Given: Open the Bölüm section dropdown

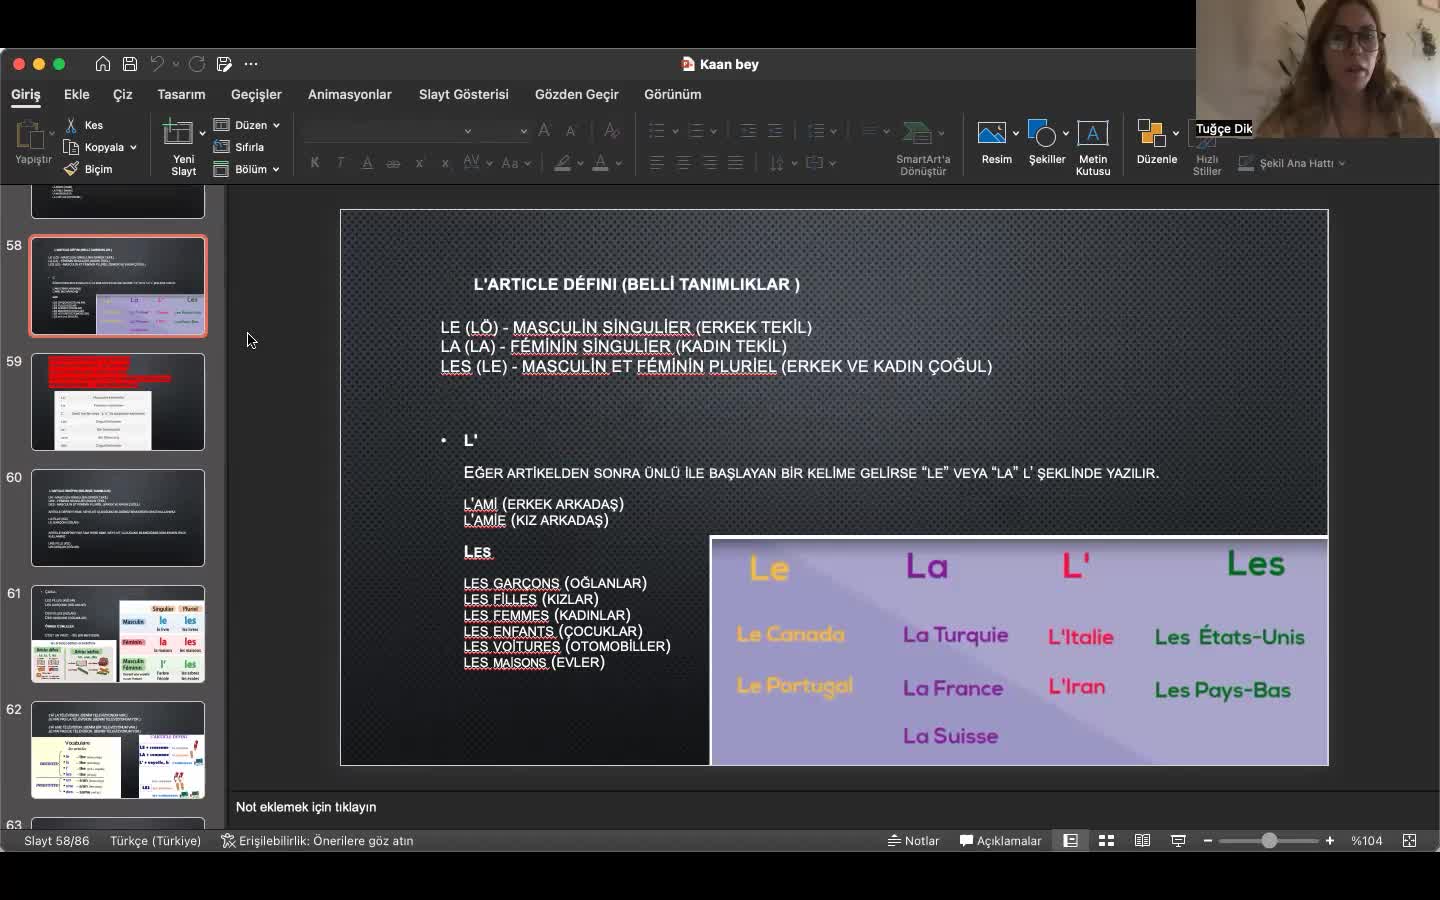Looking at the screenshot, I should (247, 169).
